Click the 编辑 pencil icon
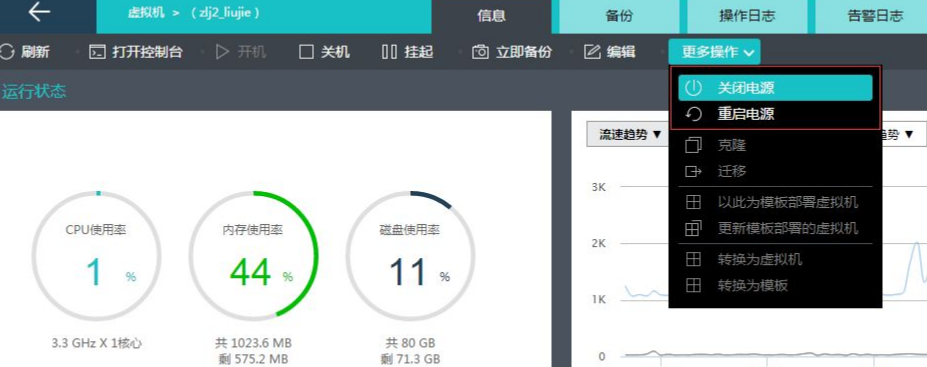 pos(592,52)
